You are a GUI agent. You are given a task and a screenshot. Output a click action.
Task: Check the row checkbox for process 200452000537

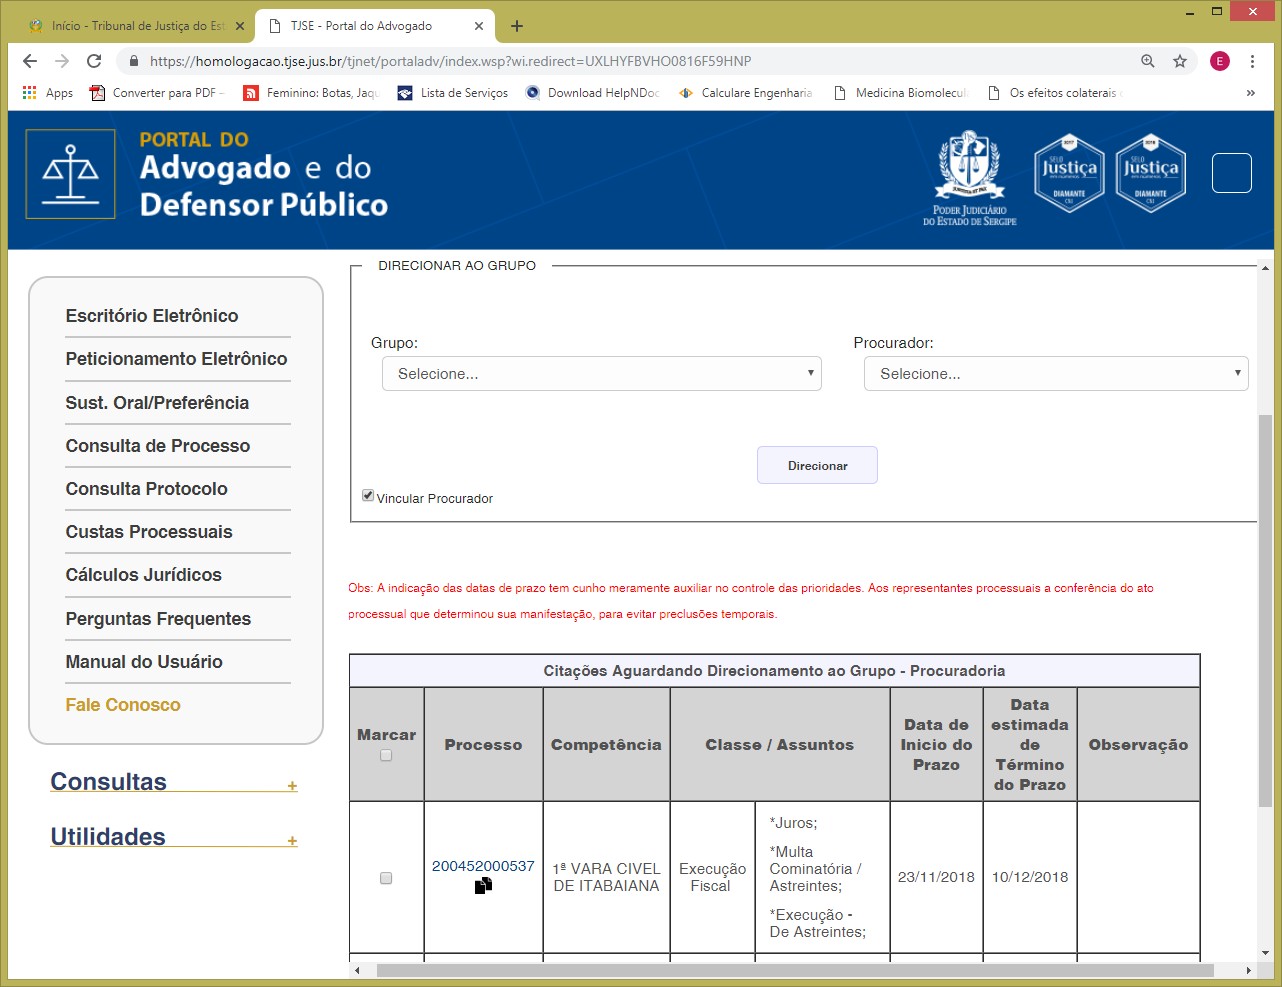pyautogui.click(x=386, y=878)
